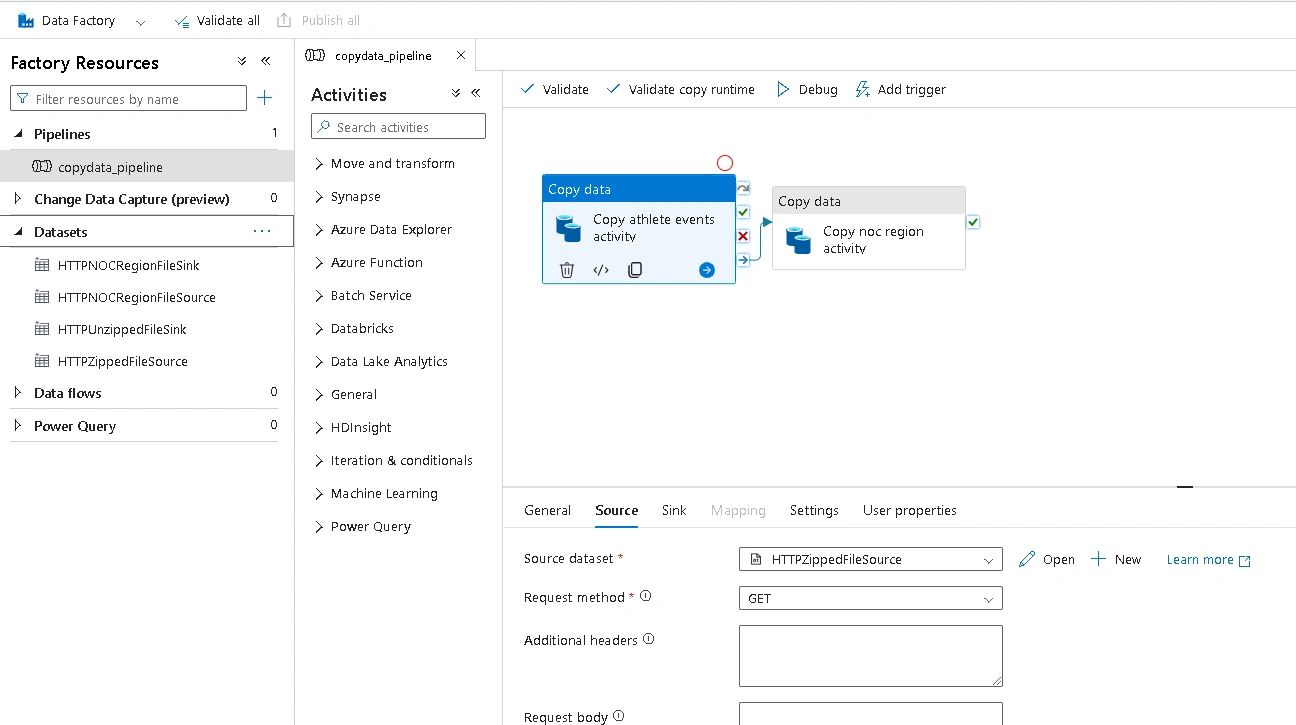Image resolution: width=1296 pixels, height=725 pixels.
Task: Toggle the debug breakpoint circle above the activity
Action: coord(724,162)
